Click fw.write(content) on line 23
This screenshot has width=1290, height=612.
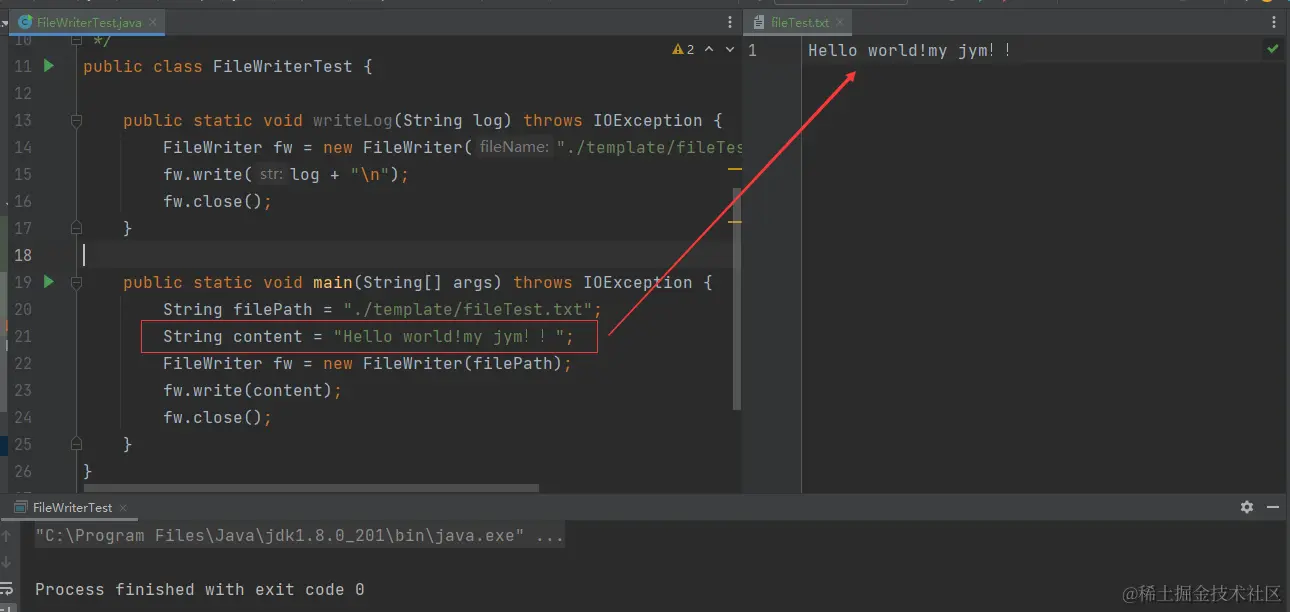pos(252,390)
